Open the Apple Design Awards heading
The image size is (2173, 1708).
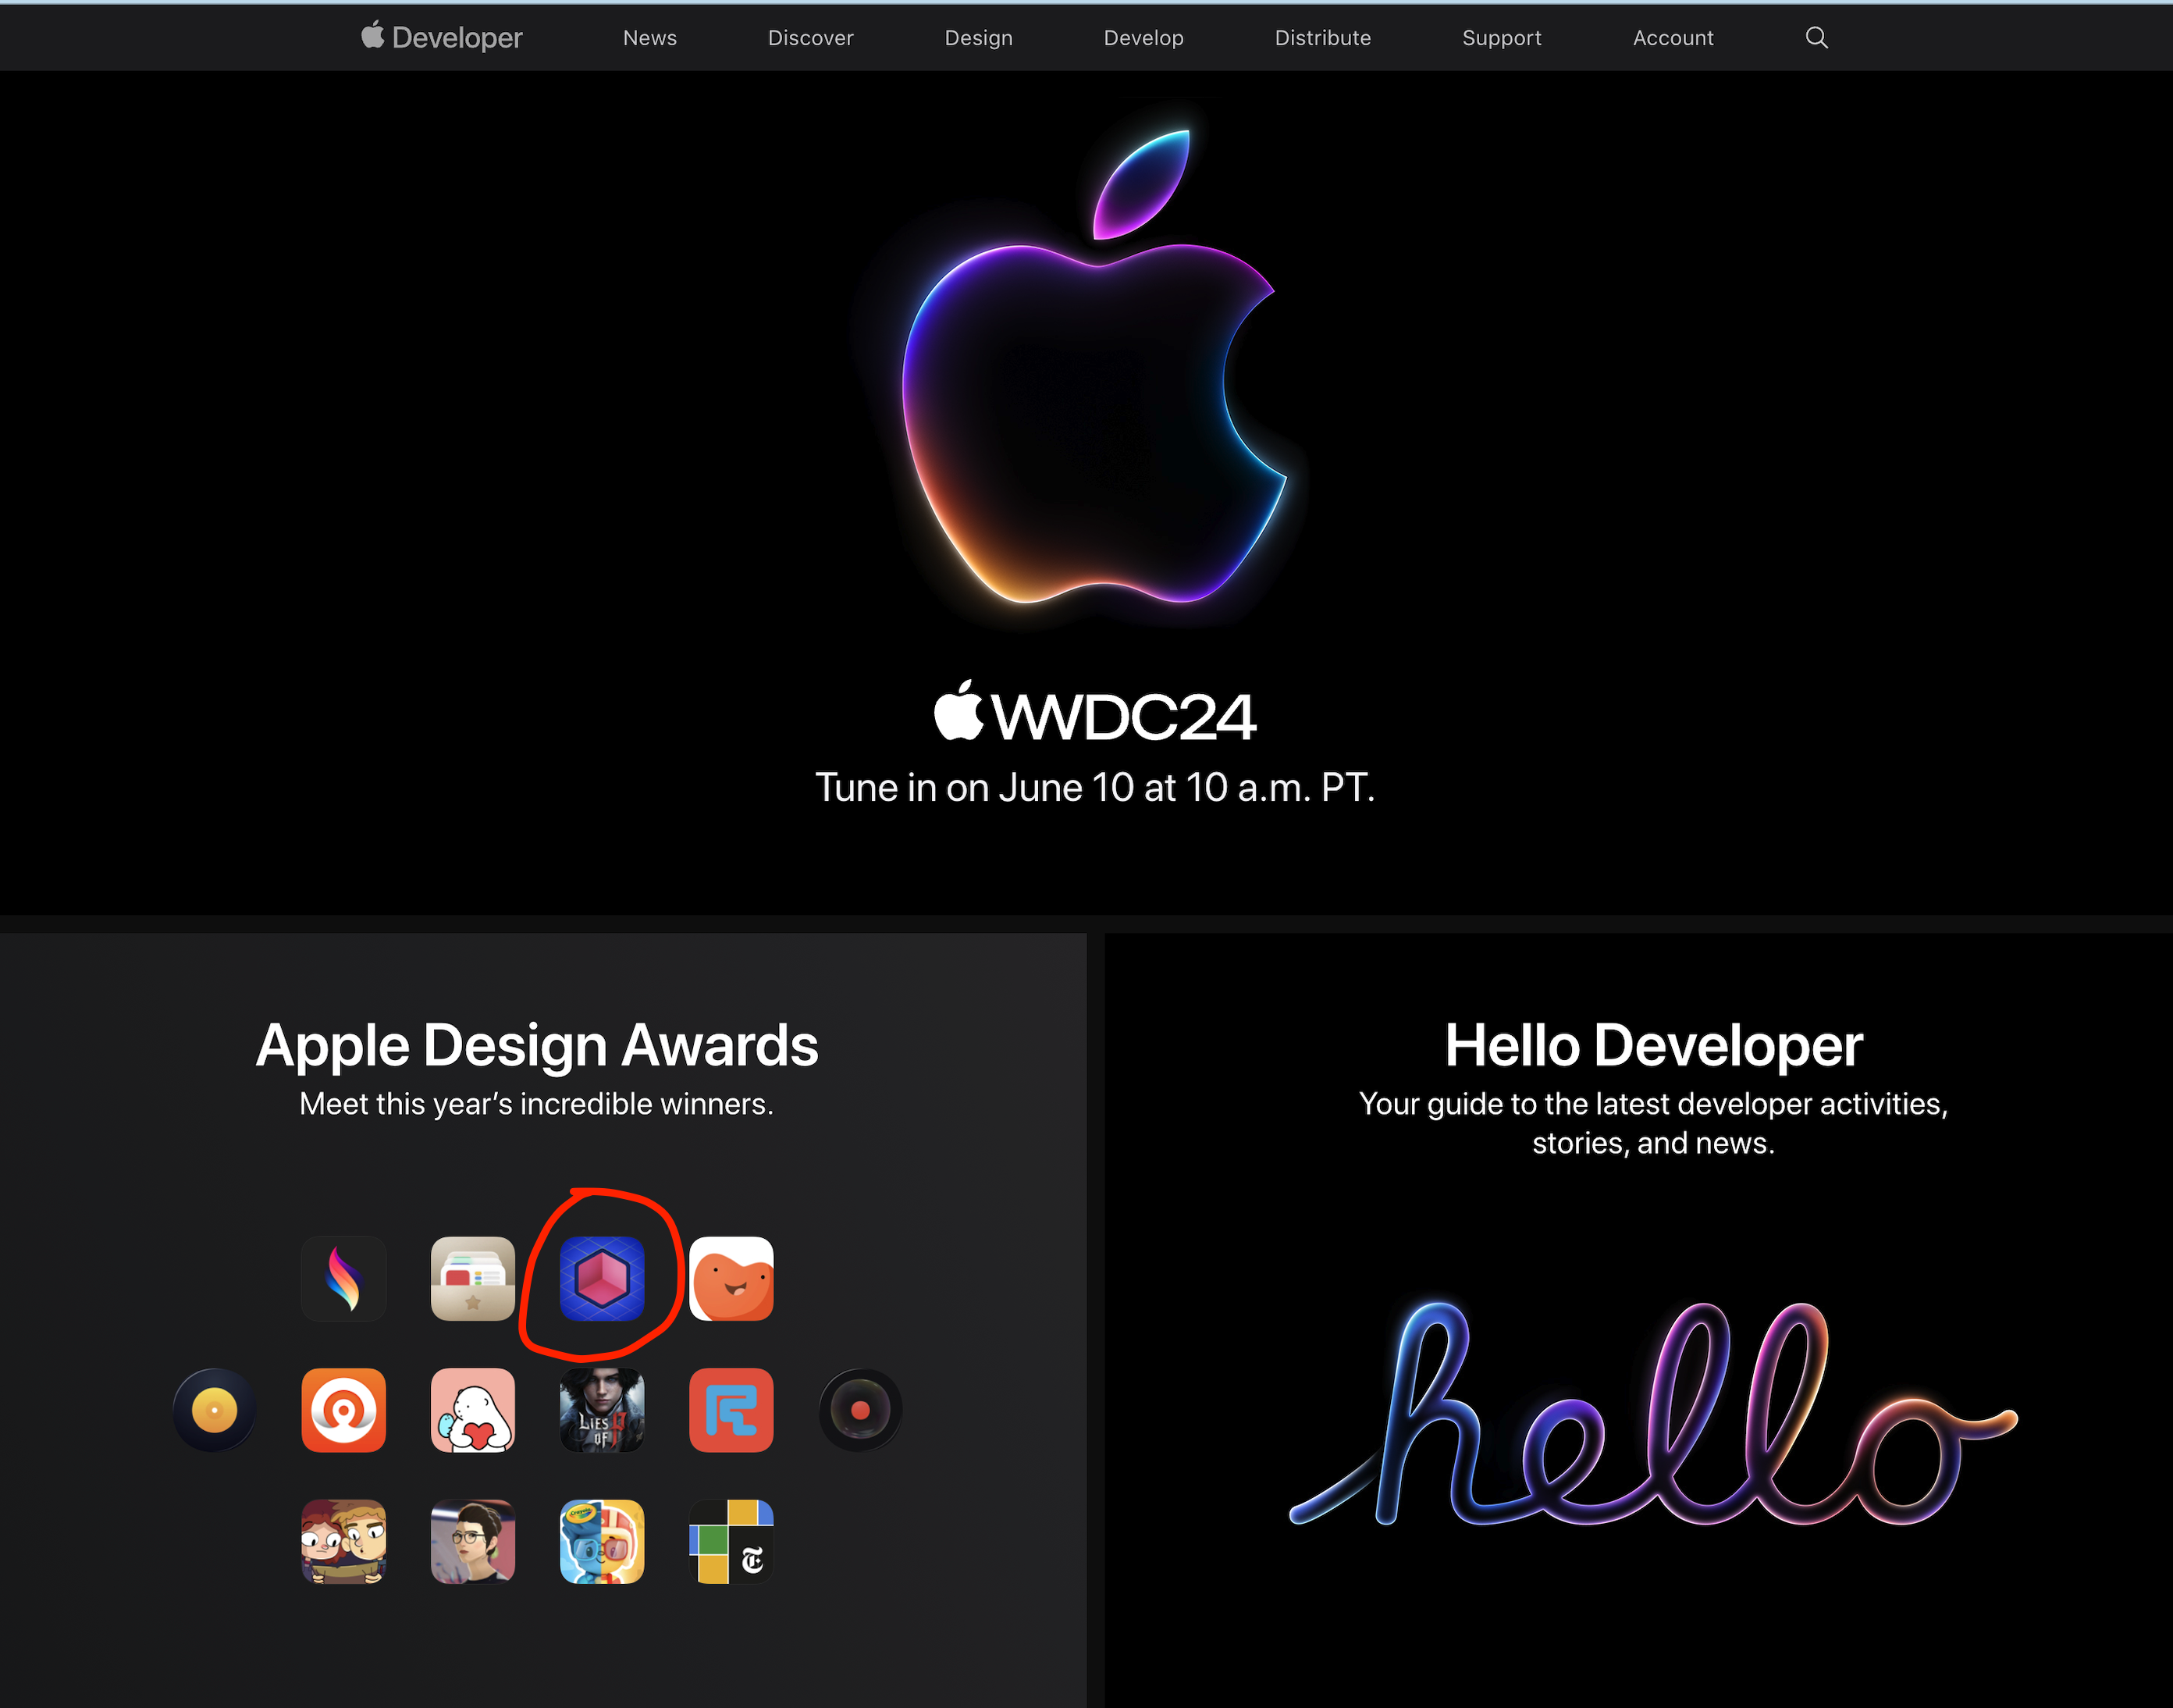coord(537,1045)
